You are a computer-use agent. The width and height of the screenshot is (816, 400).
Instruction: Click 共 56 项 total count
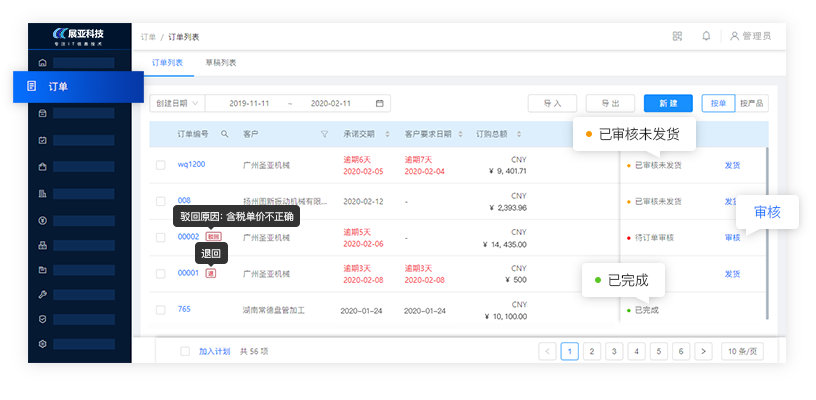(x=254, y=352)
